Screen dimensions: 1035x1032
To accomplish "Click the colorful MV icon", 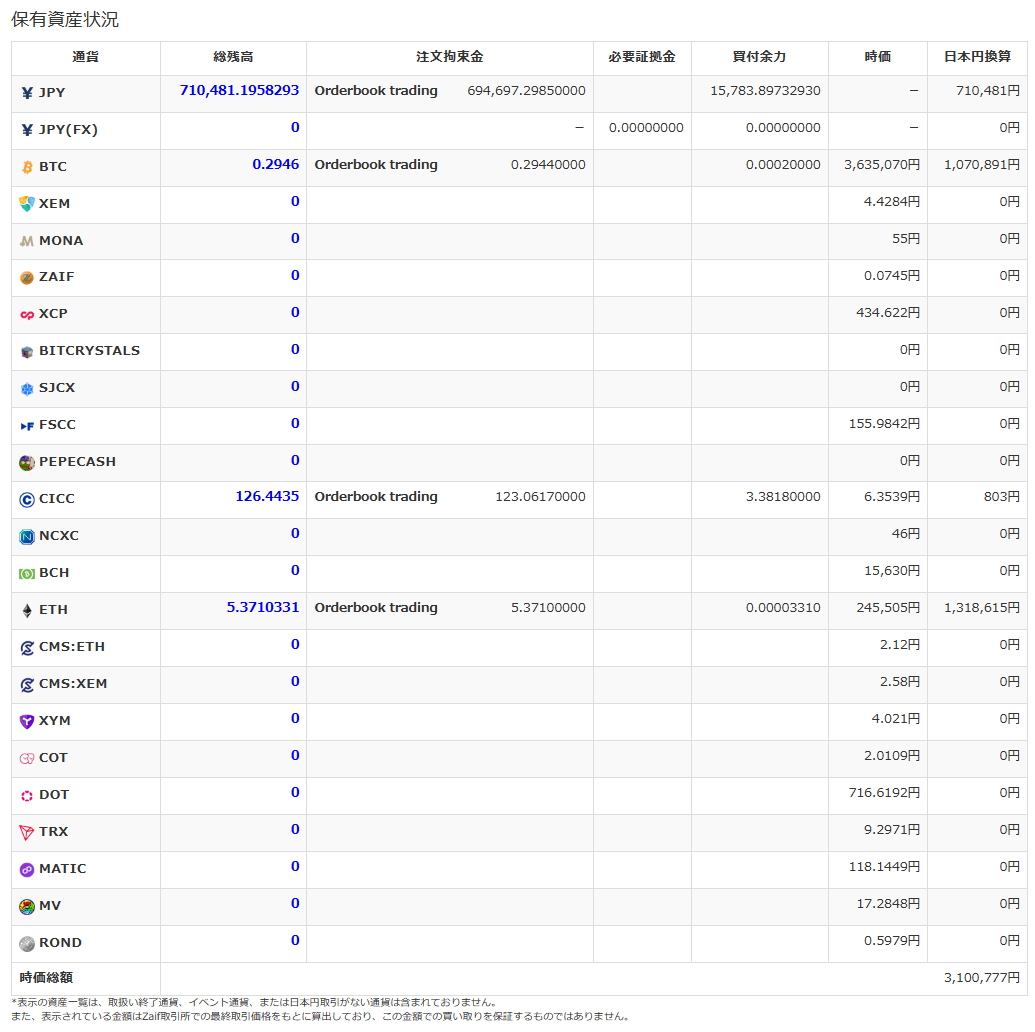I will [27, 907].
